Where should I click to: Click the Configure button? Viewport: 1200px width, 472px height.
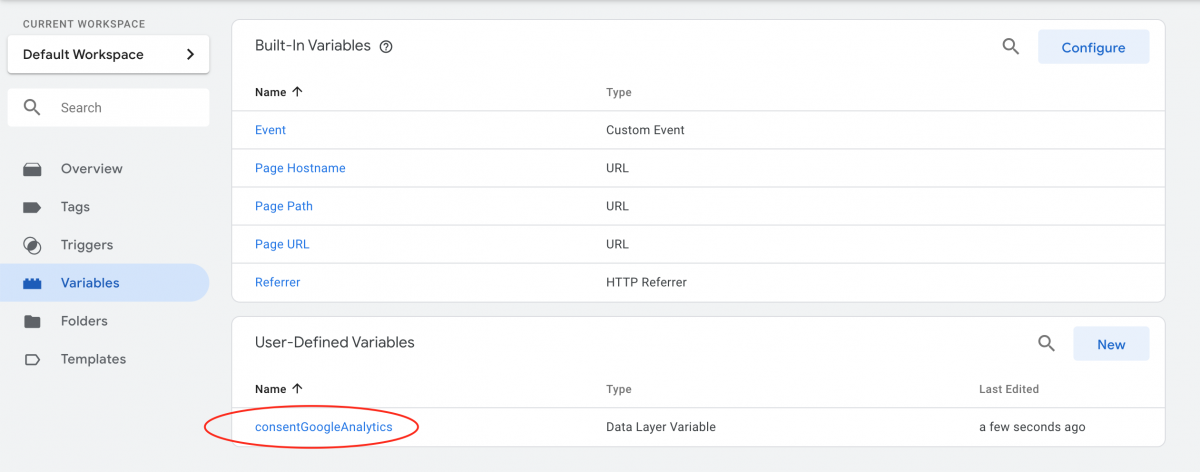pos(1093,47)
